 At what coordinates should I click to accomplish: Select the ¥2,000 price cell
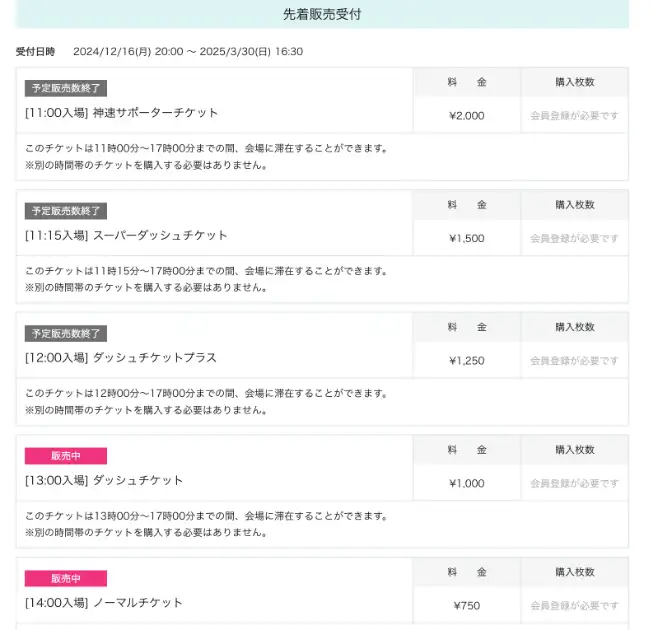point(467,116)
